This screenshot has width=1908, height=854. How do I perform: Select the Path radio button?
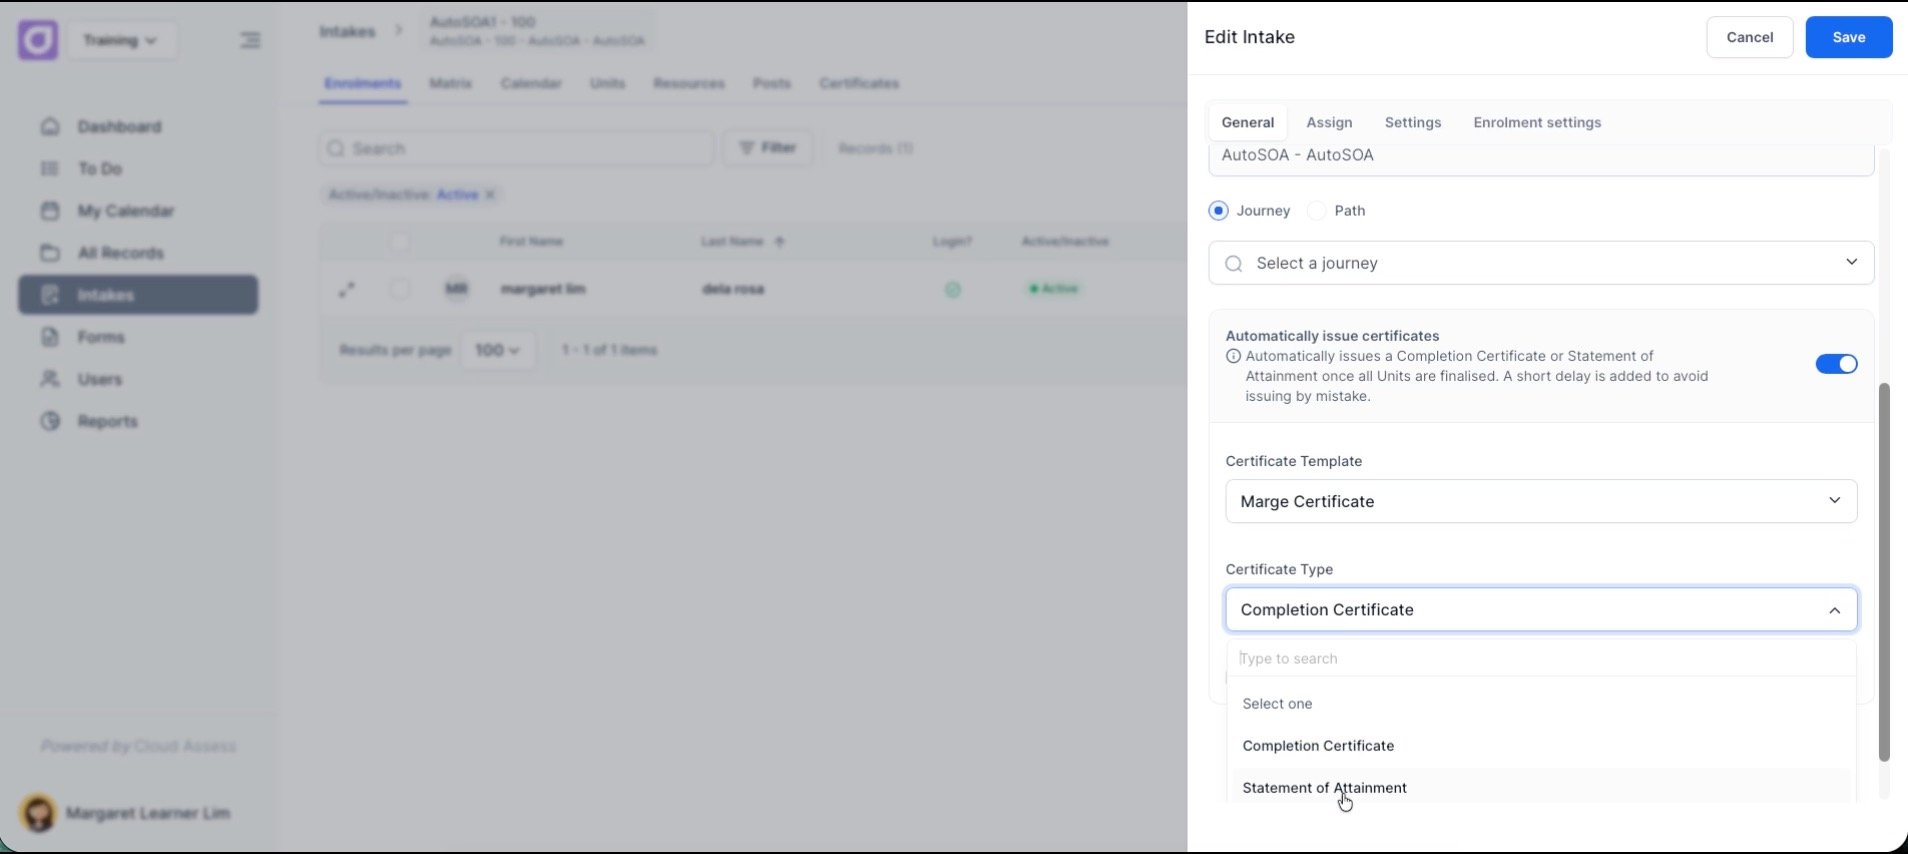point(1316,211)
